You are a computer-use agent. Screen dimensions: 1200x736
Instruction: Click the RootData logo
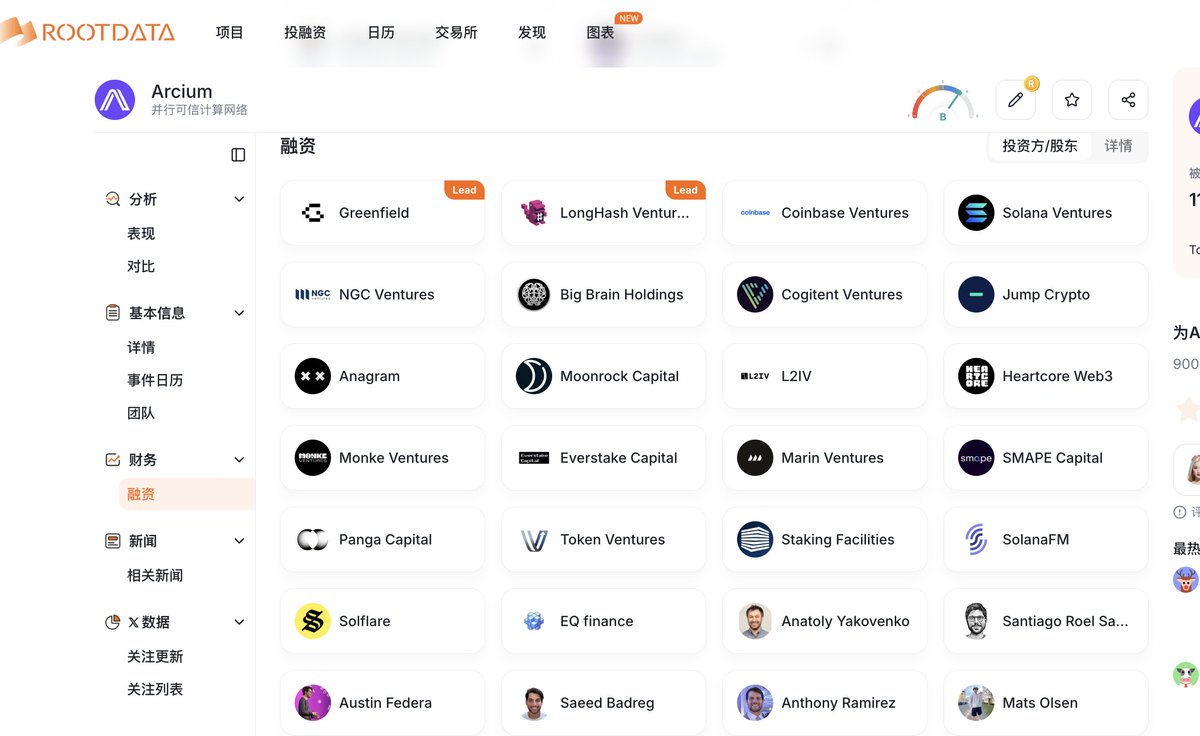(87, 32)
